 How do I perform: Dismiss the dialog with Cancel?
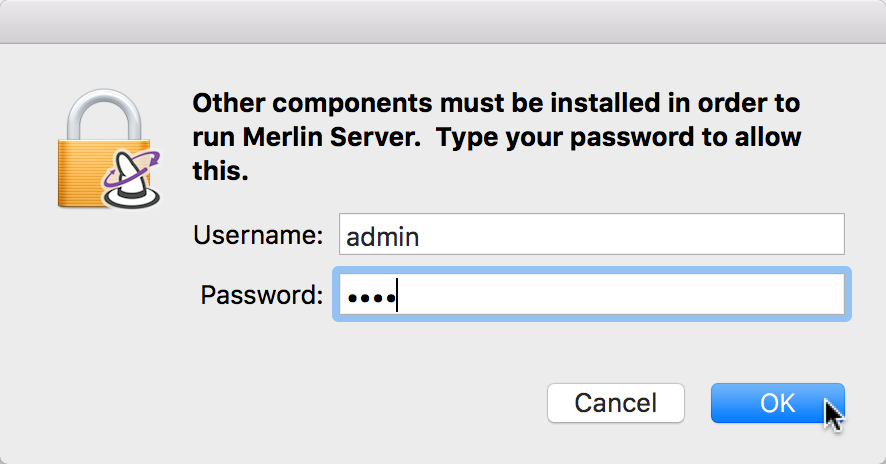point(615,403)
